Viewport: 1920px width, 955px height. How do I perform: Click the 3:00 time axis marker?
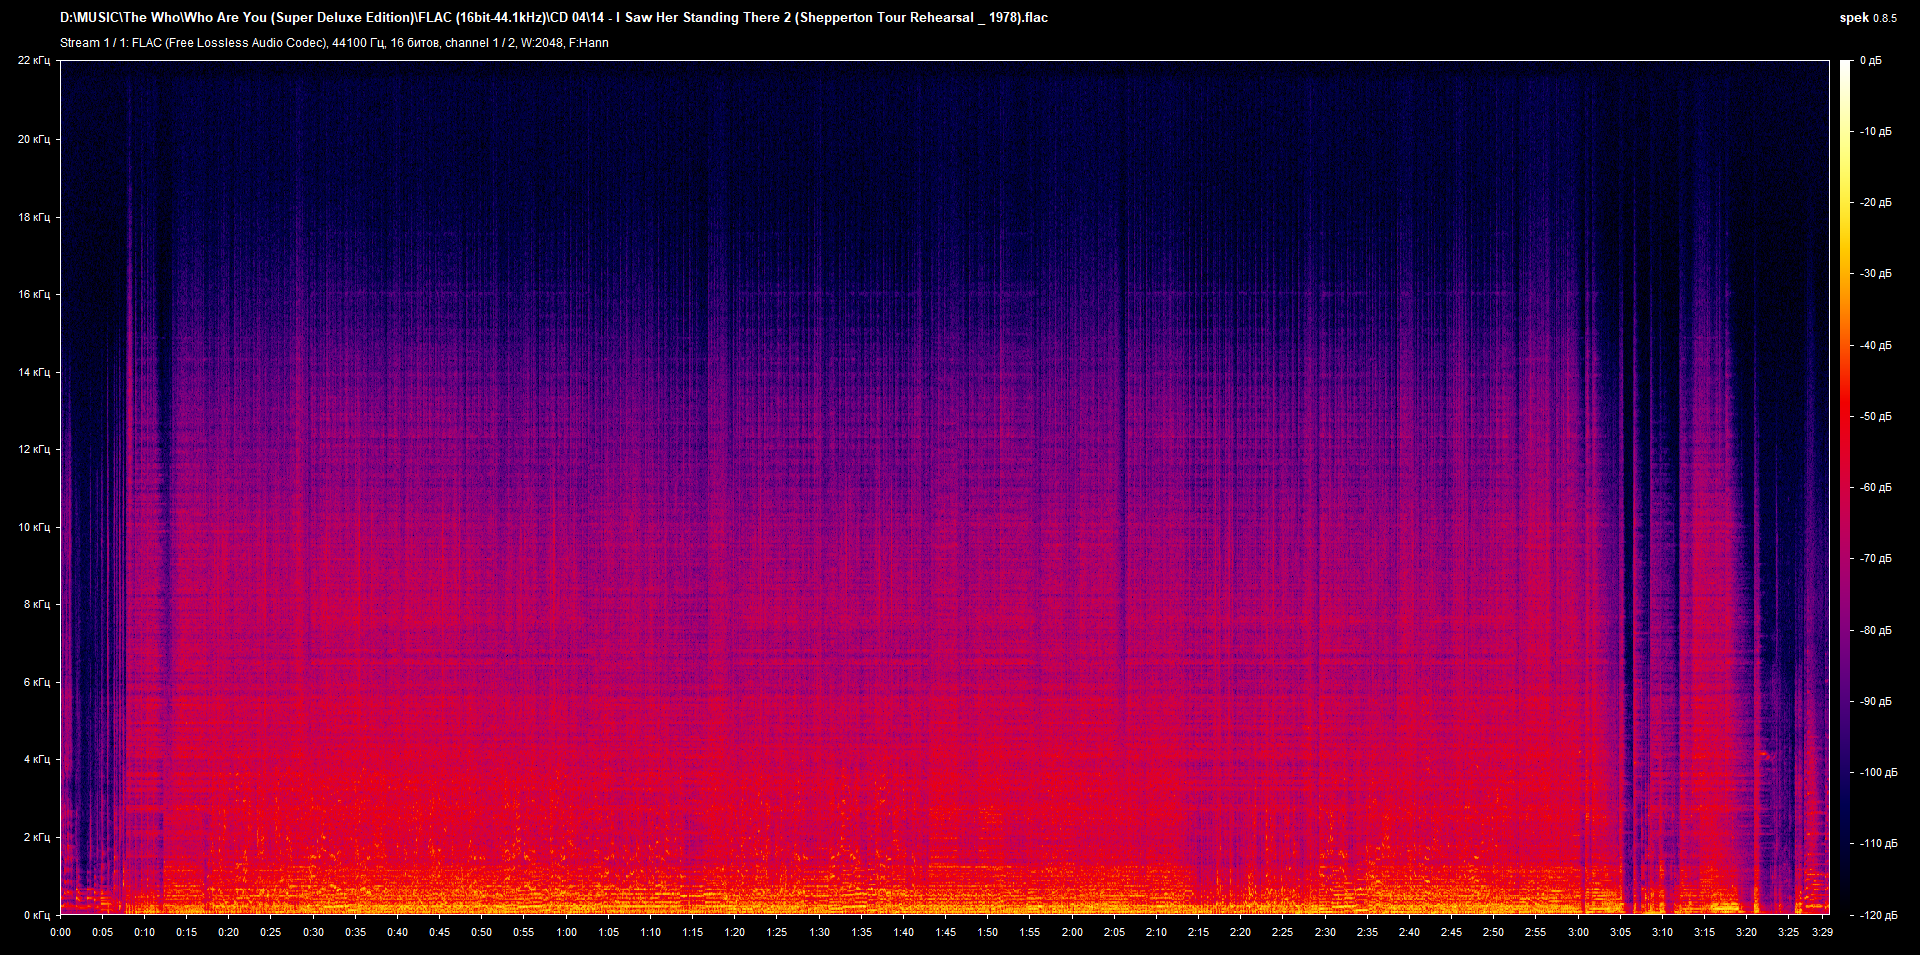point(1578,932)
